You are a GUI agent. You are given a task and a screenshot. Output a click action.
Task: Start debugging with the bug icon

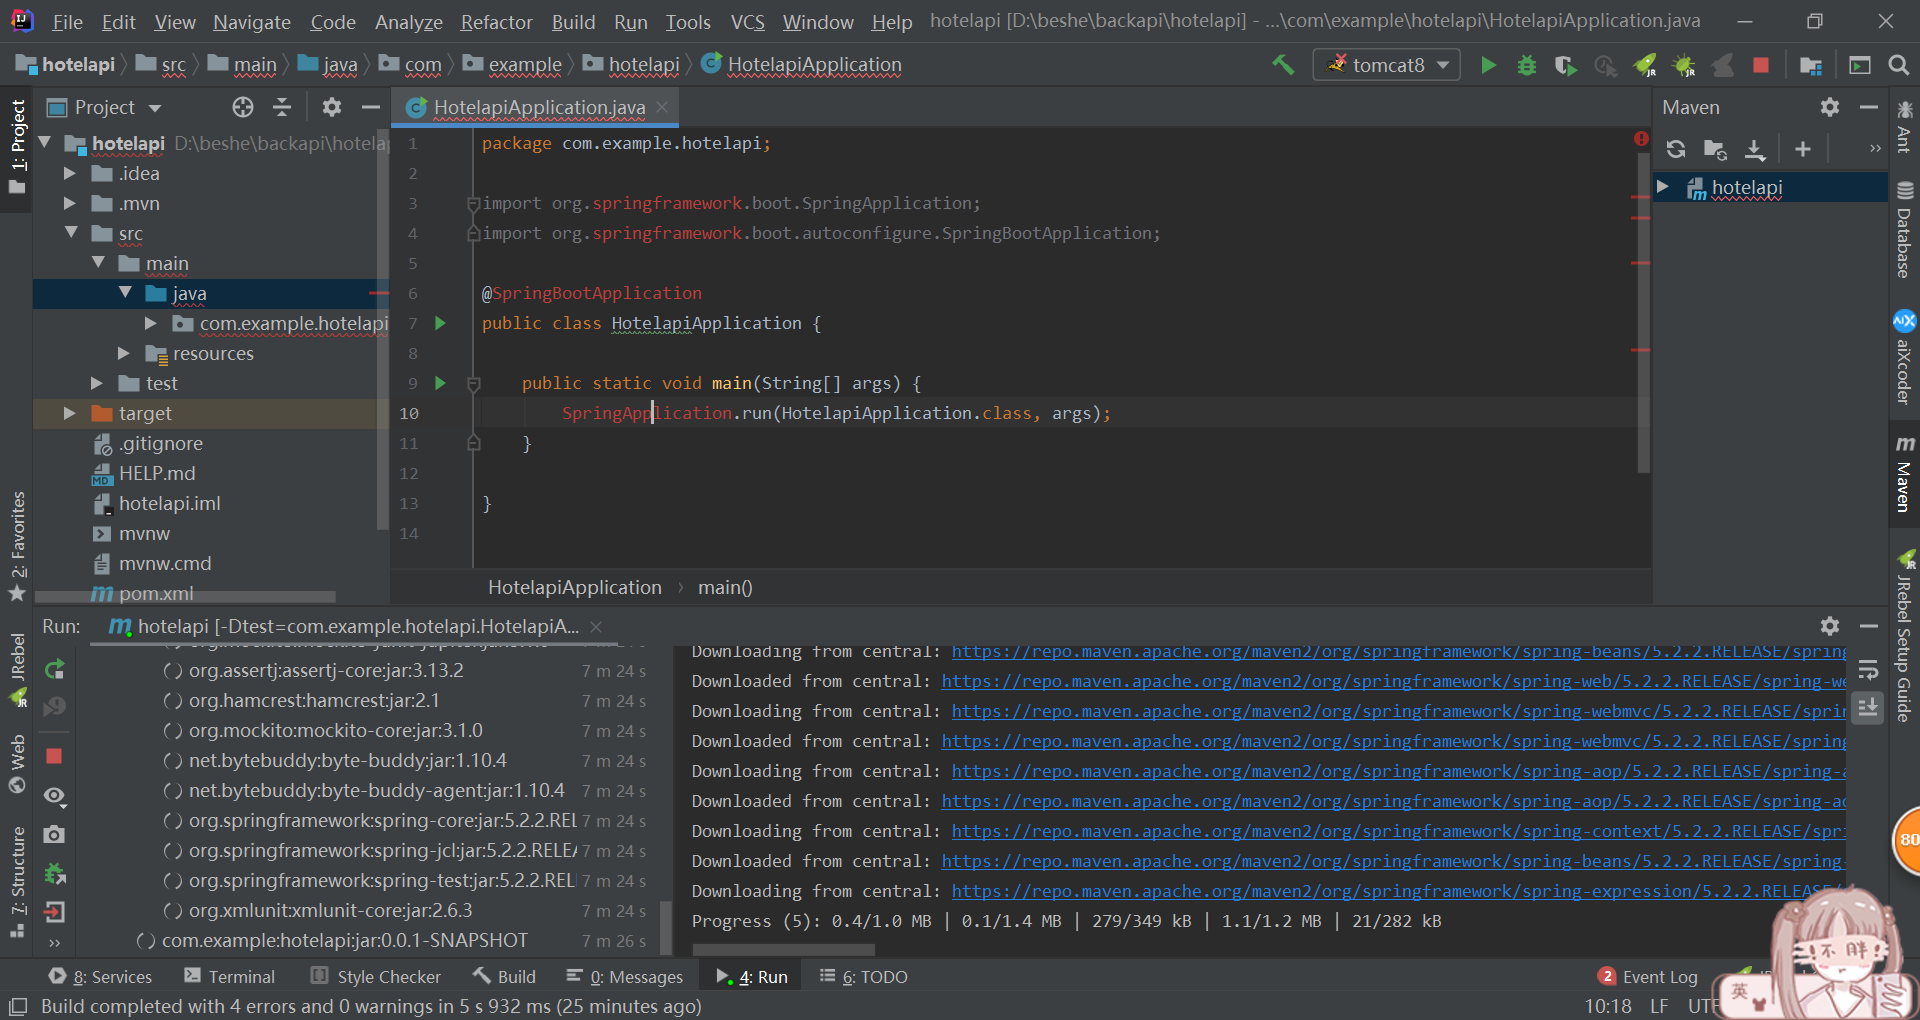click(1526, 64)
